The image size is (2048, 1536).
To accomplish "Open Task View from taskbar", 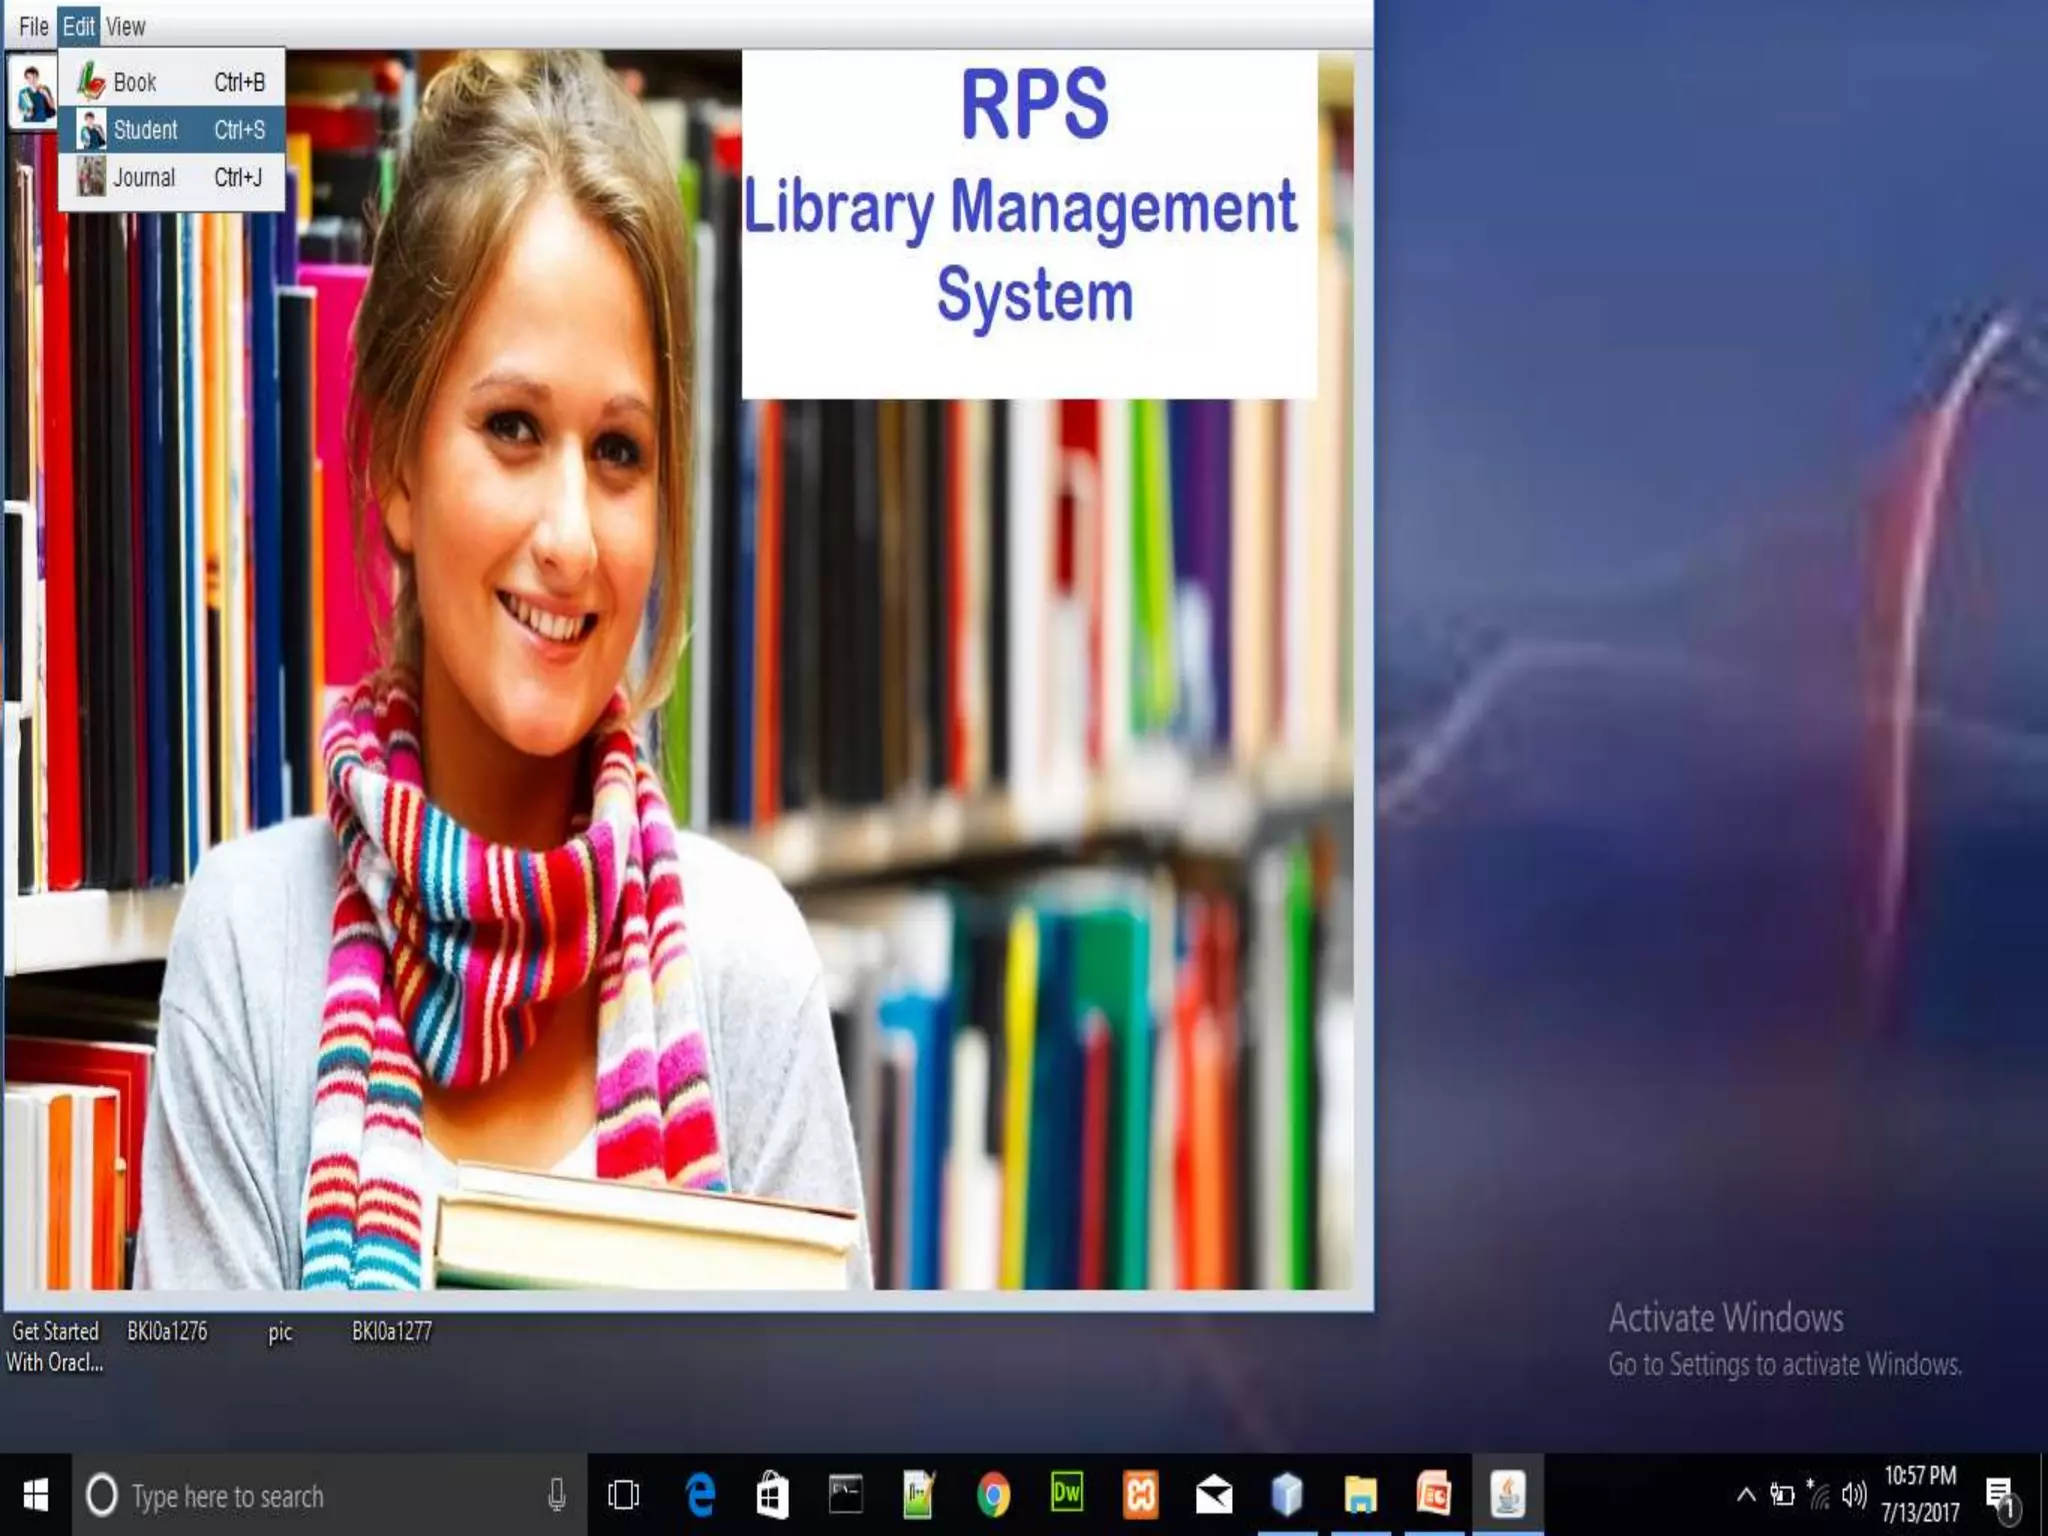I will point(623,1496).
